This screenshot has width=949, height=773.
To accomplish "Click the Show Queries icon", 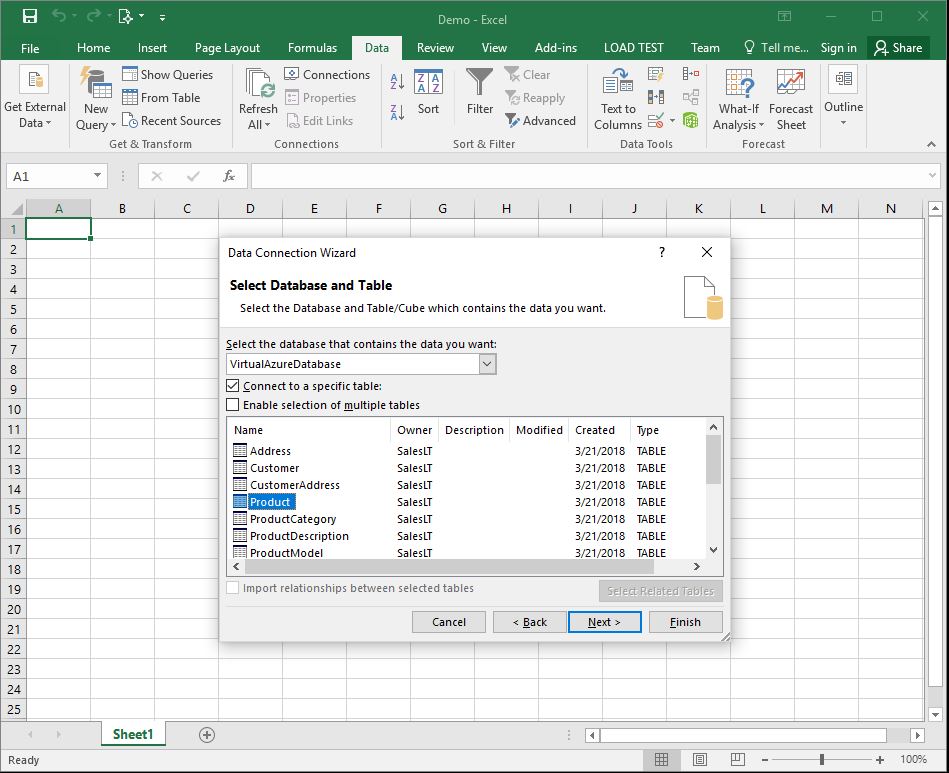I will point(128,74).
